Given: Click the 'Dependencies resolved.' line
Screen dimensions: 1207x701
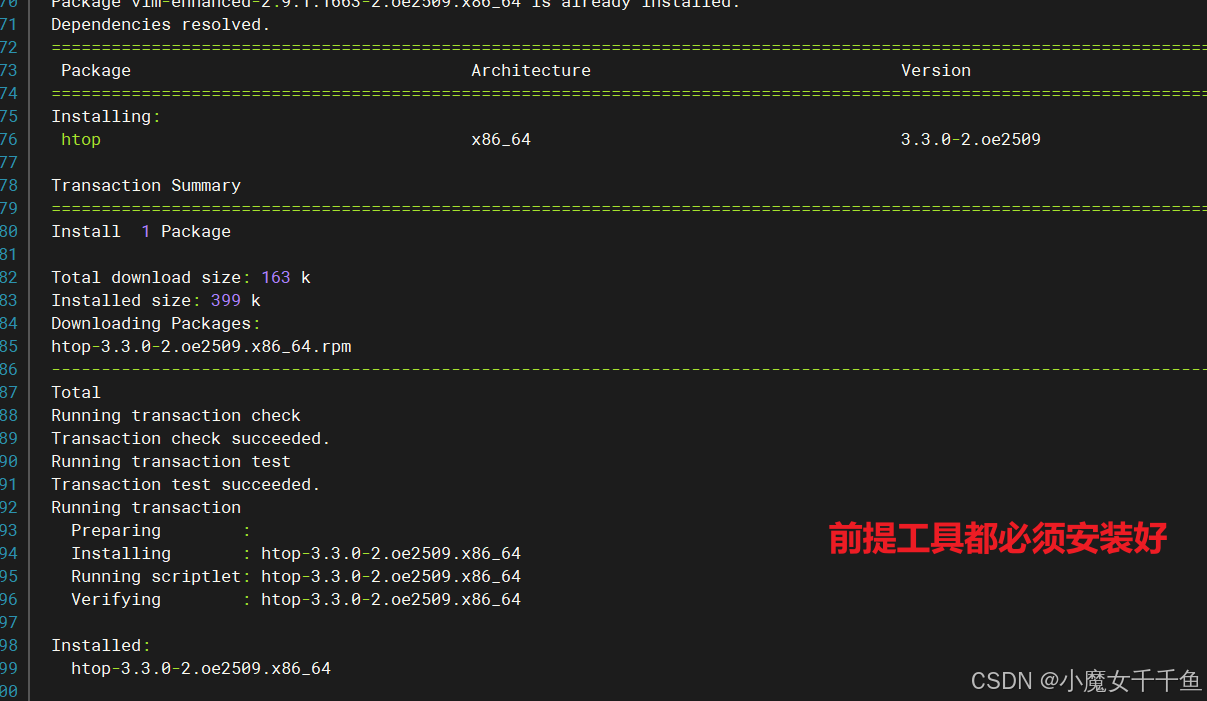Looking at the screenshot, I should point(161,24).
